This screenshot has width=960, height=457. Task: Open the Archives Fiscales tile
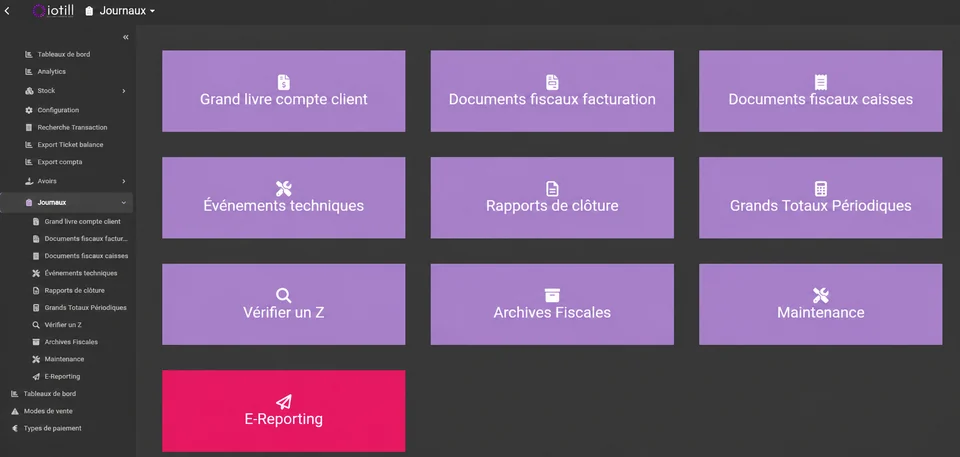click(552, 304)
